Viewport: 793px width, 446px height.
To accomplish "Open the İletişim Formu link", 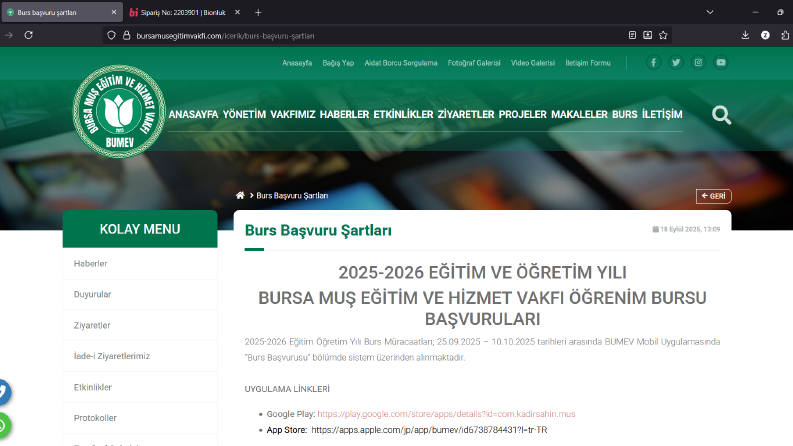I will tap(588, 63).
